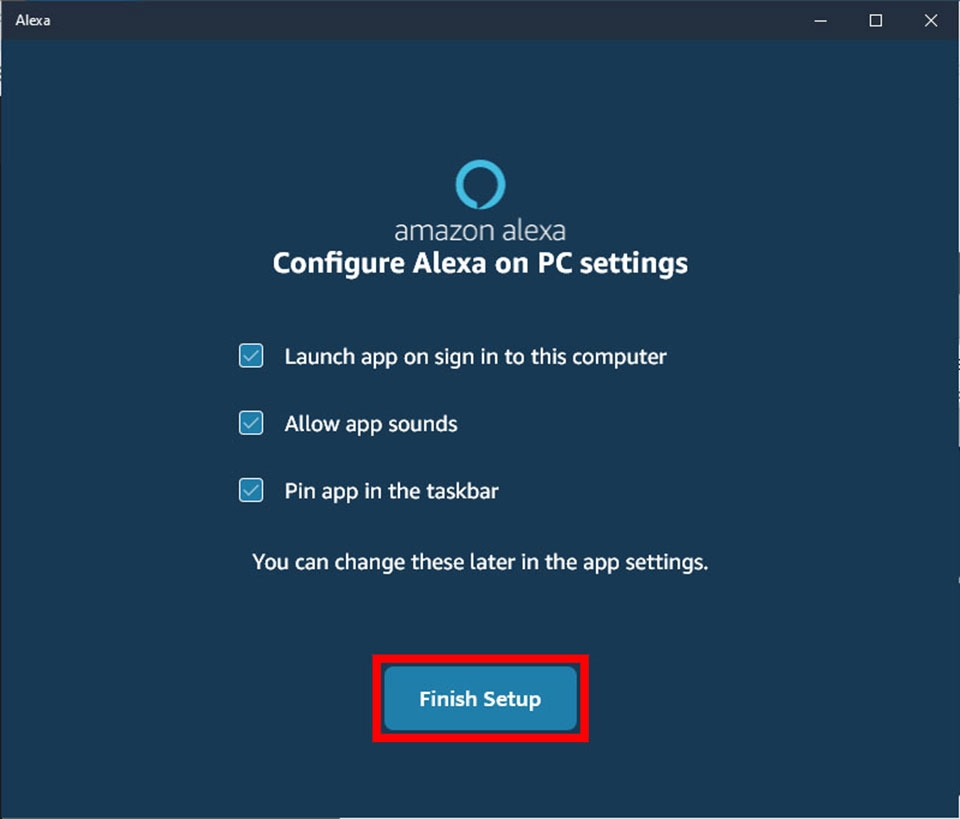The image size is (960, 819).
Task: Toggle "Pin app in the taskbar"
Action: pyautogui.click(x=250, y=490)
